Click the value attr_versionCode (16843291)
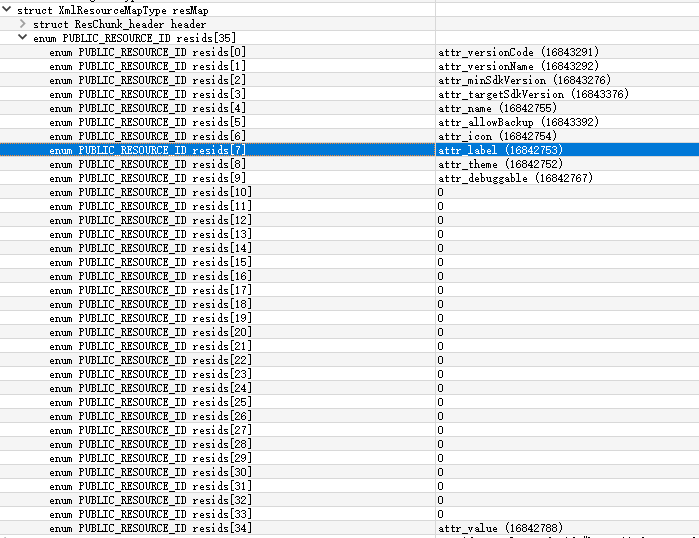699x538 pixels. [x=518, y=52]
